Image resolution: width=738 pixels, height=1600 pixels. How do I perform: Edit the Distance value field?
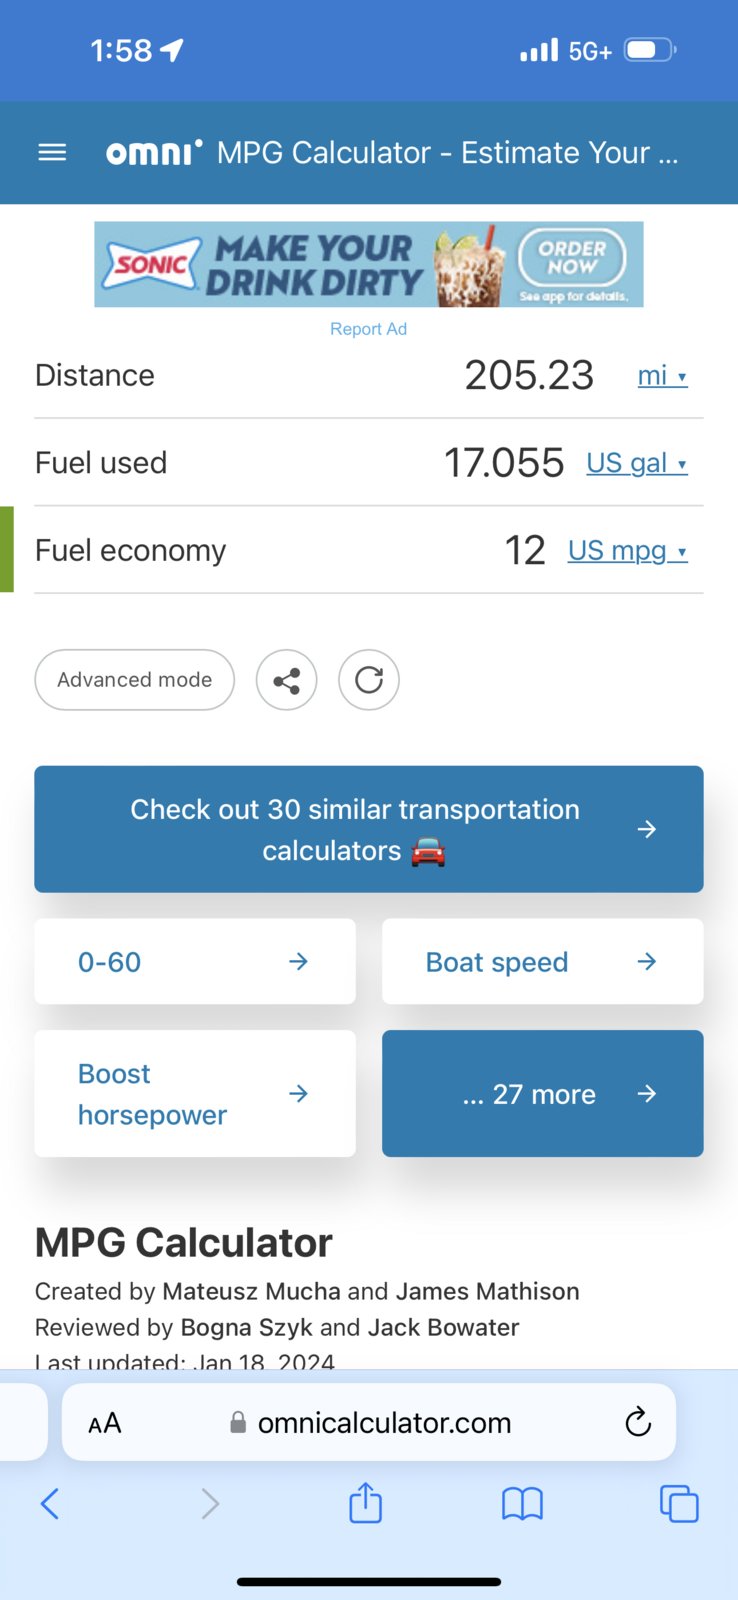coord(529,375)
